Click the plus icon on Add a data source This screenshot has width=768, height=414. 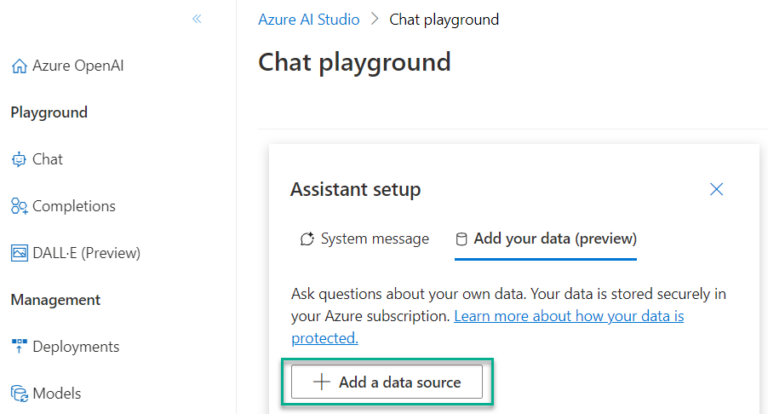[321, 382]
